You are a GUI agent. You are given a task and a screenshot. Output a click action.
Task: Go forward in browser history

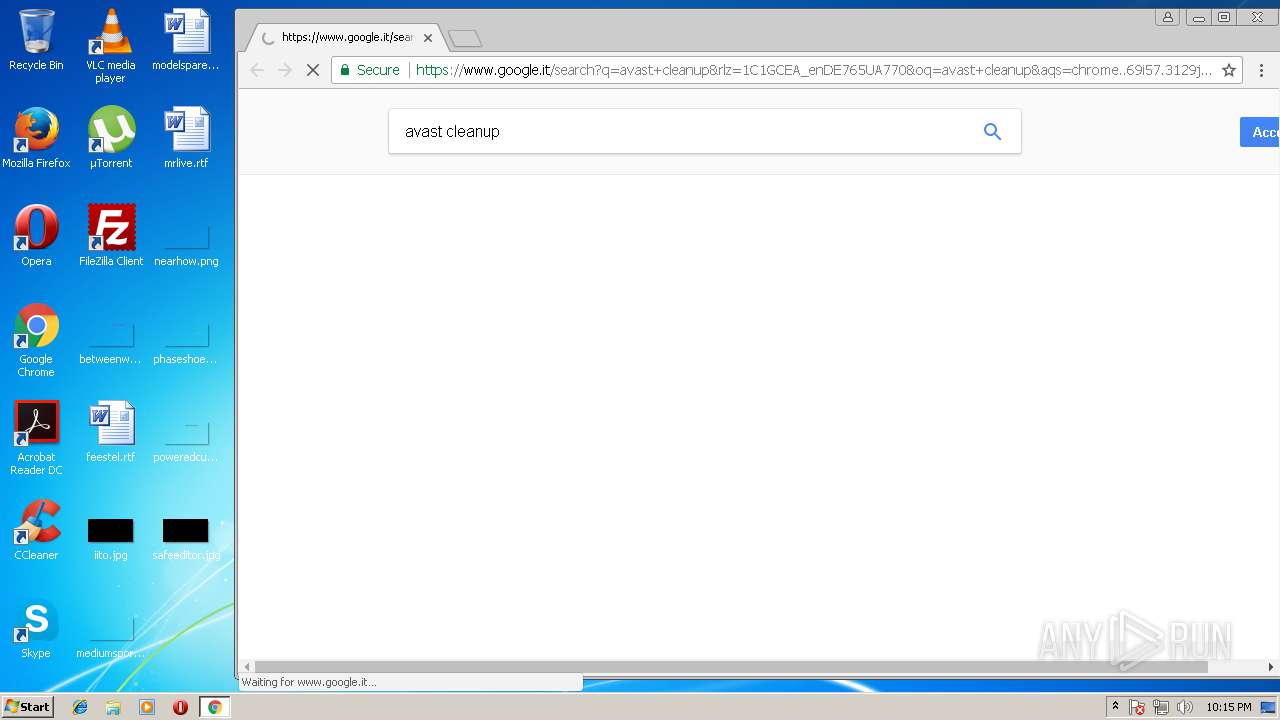click(285, 70)
